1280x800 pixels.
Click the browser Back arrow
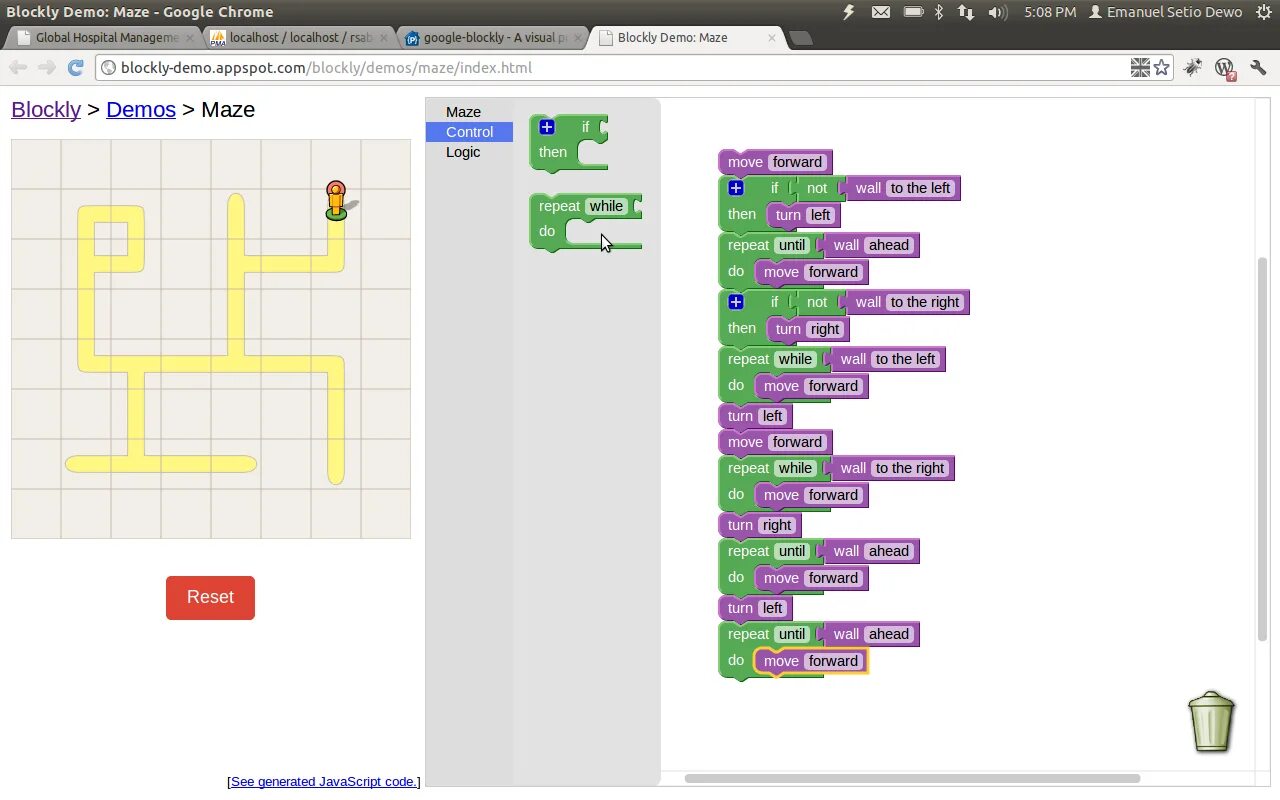click(18, 67)
